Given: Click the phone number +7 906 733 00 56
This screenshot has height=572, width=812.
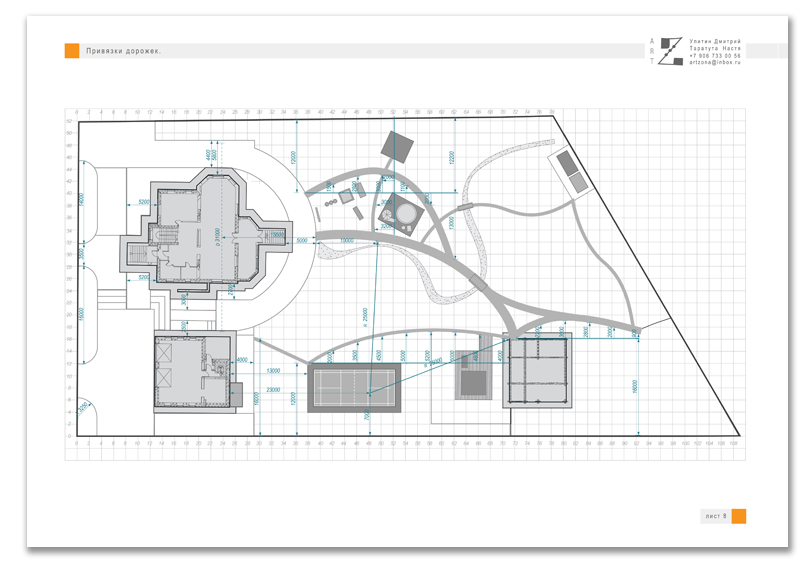Looking at the screenshot, I should (715, 55).
